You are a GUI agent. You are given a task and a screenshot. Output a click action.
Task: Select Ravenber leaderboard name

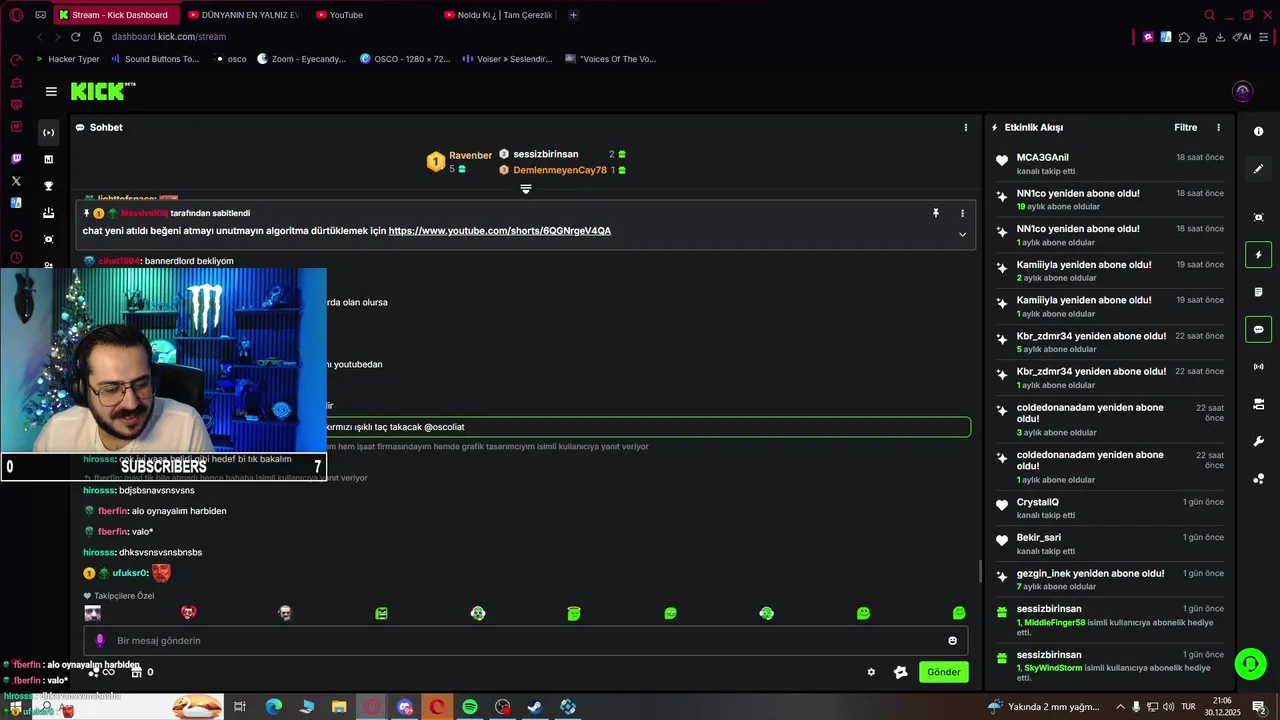(x=470, y=155)
